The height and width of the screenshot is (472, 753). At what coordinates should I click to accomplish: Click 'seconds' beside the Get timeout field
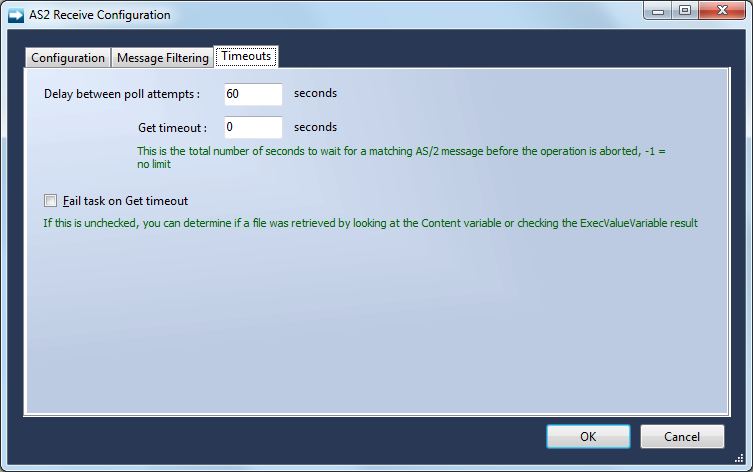[315, 128]
